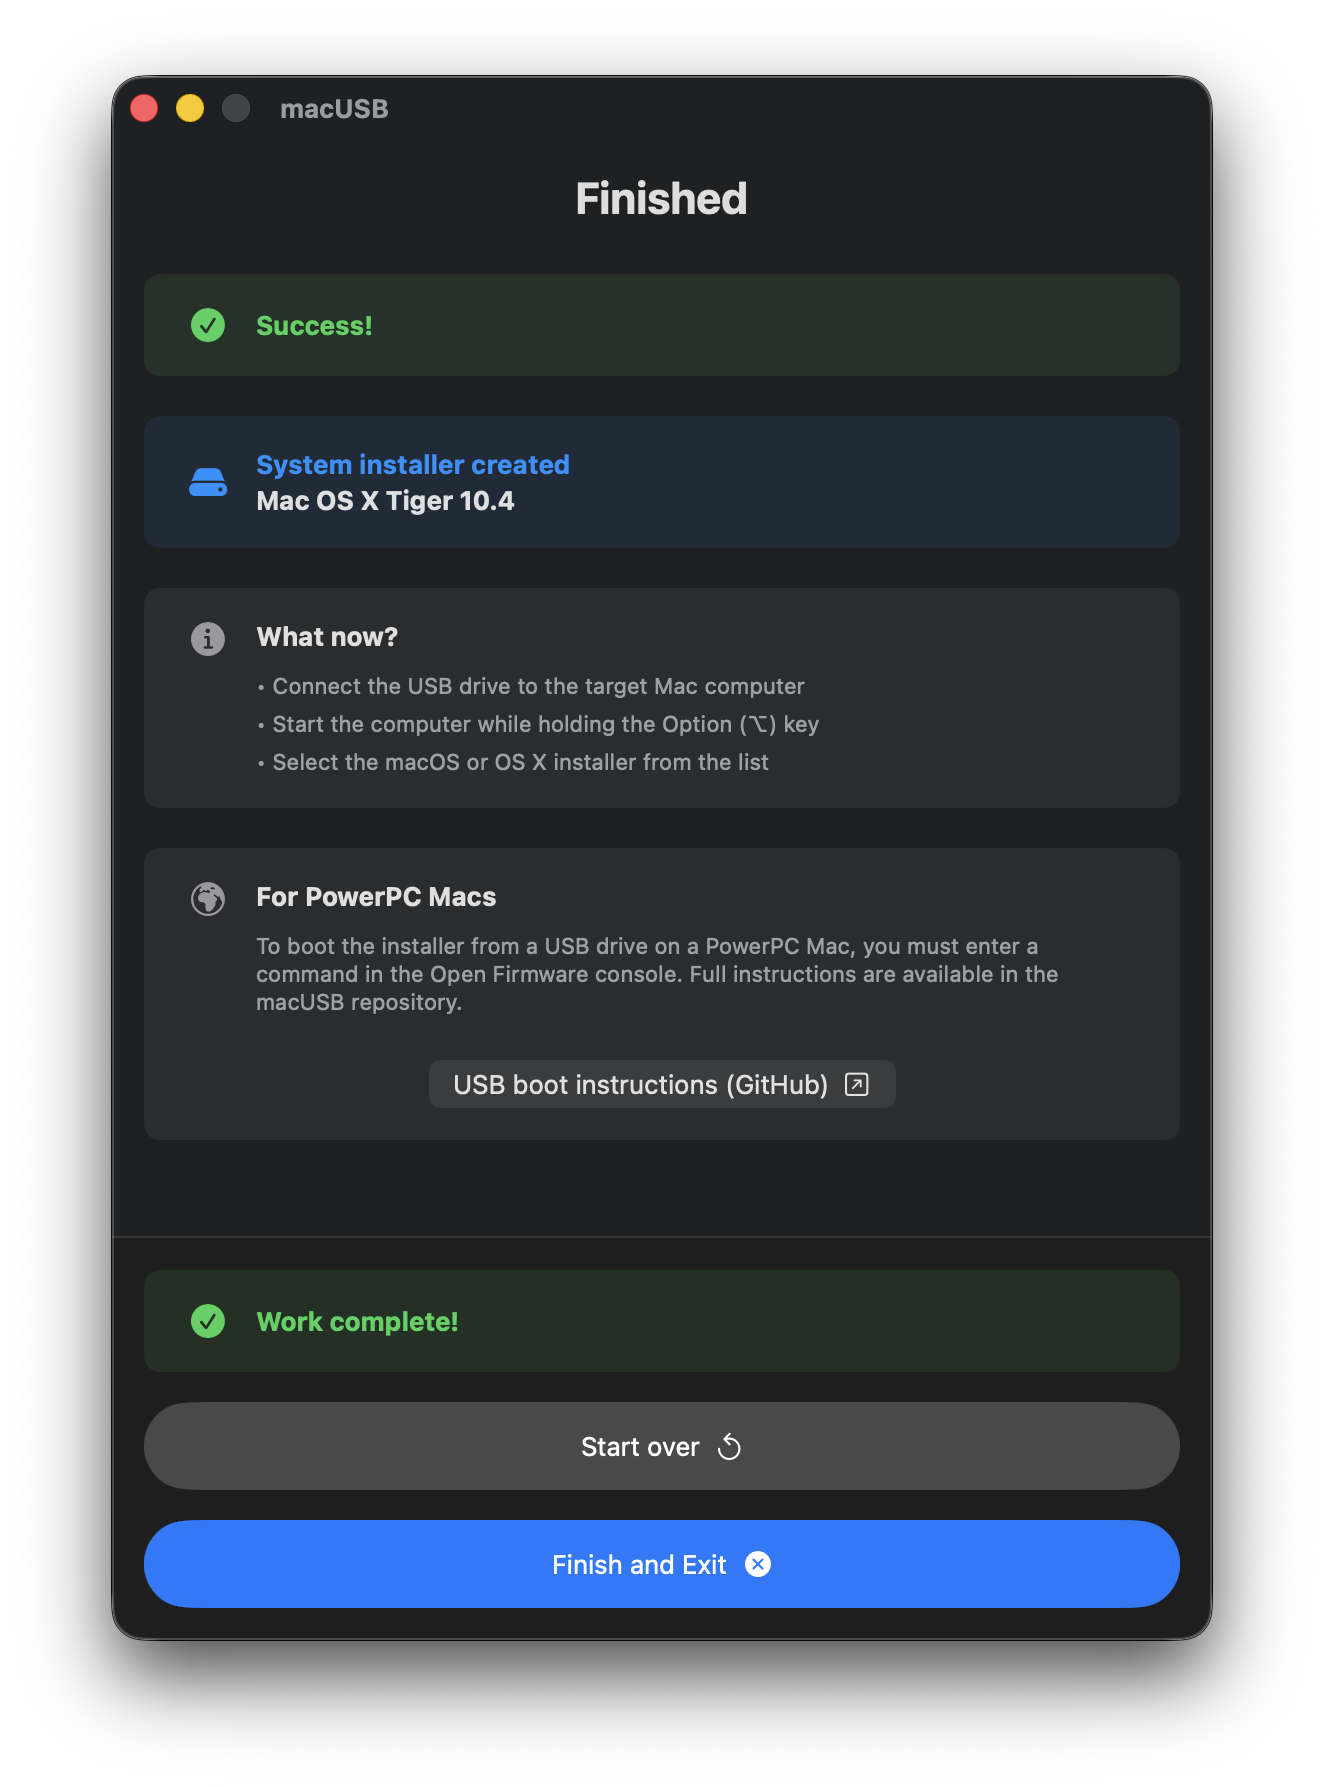The height and width of the screenshot is (1788, 1324).
Task: Click the green Success checkmark icon
Action: pyautogui.click(x=207, y=325)
